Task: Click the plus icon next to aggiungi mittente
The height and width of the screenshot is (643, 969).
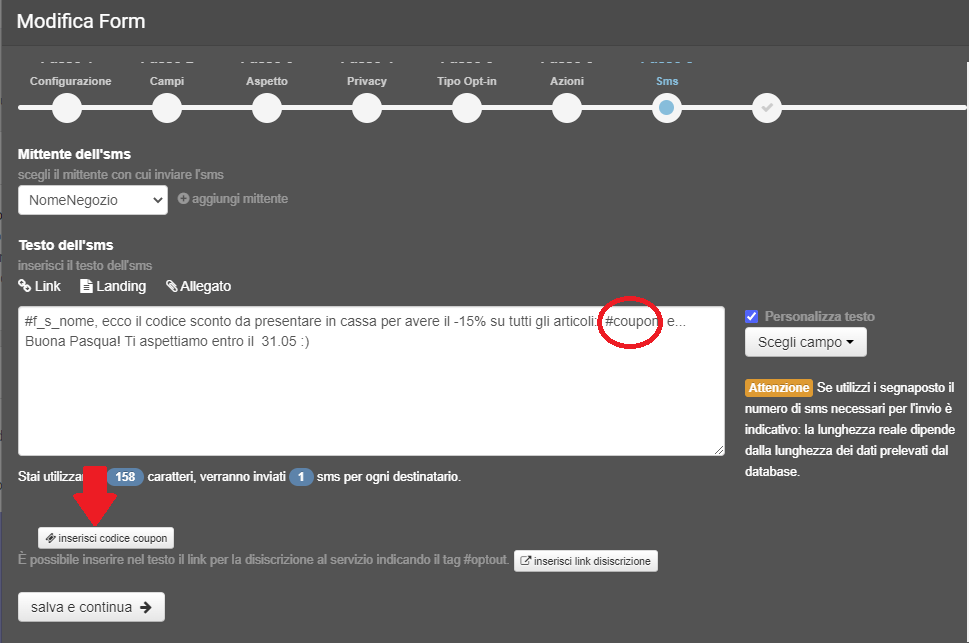Action: pos(182,198)
